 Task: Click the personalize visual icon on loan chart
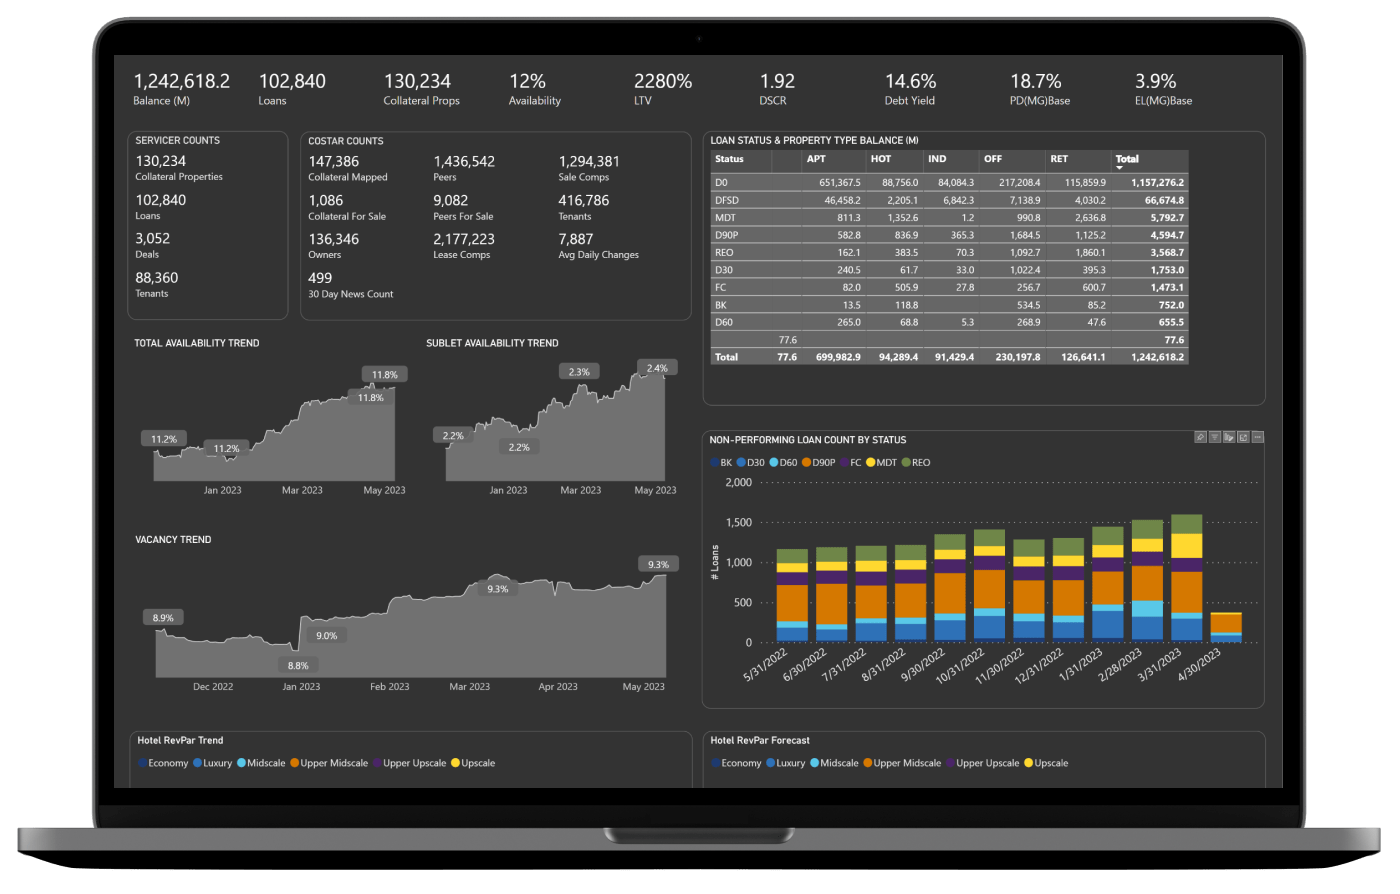click(1229, 437)
